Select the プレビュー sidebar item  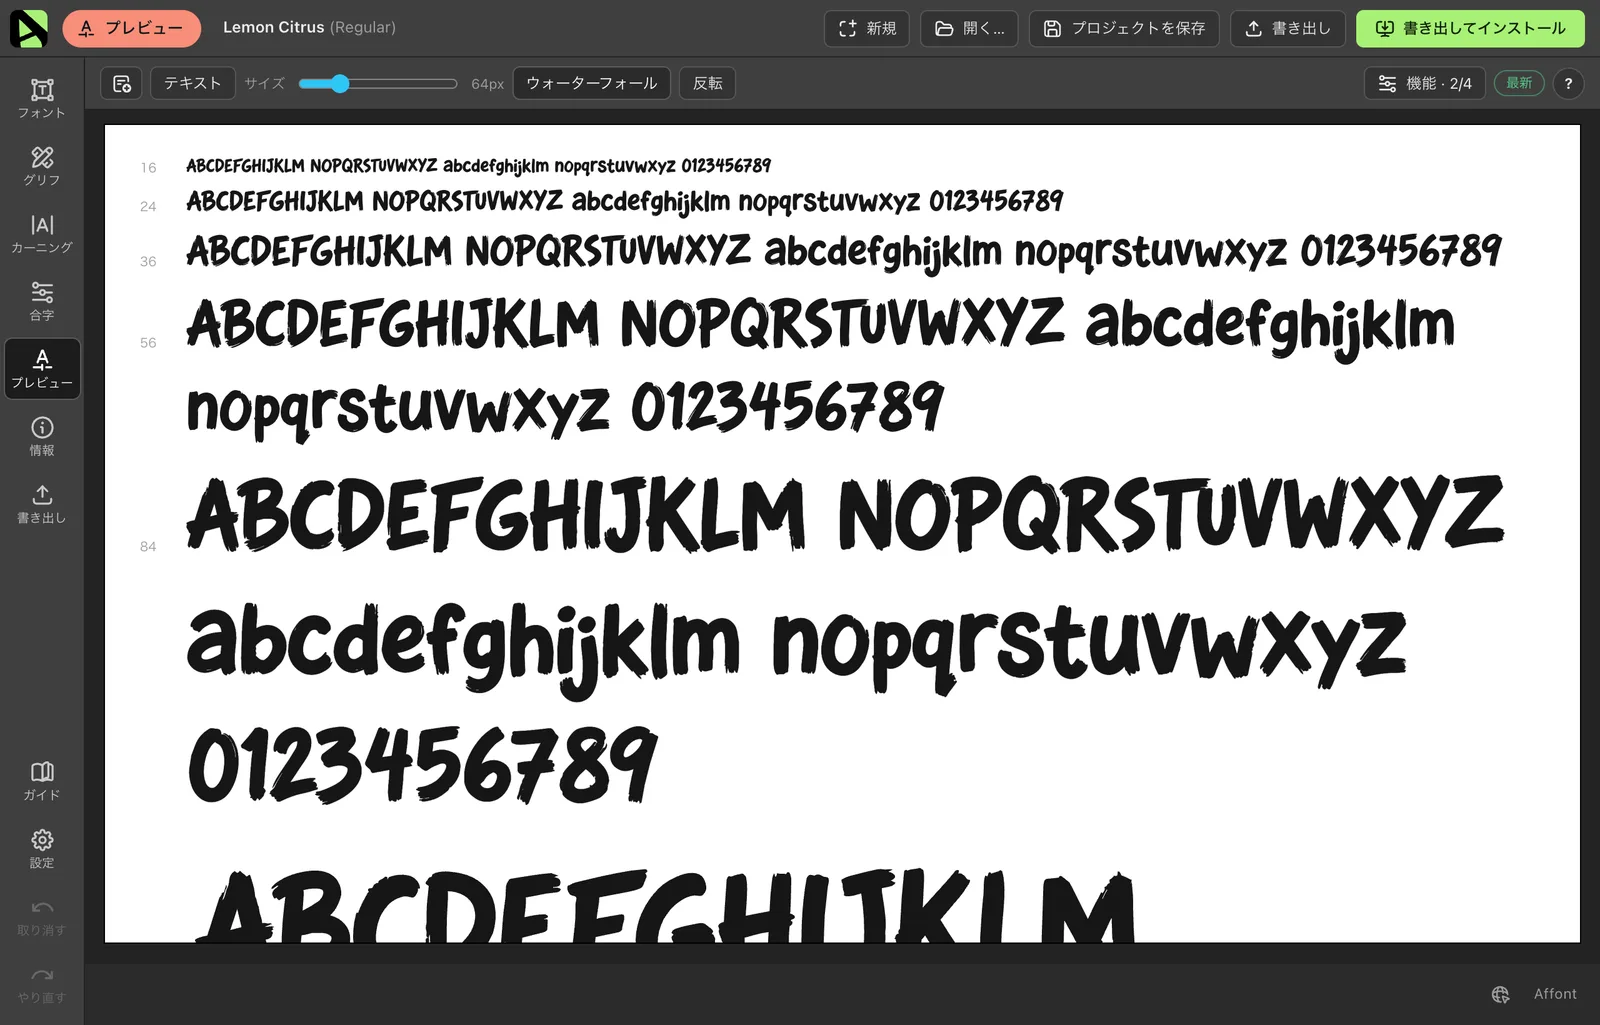[x=42, y=369]
